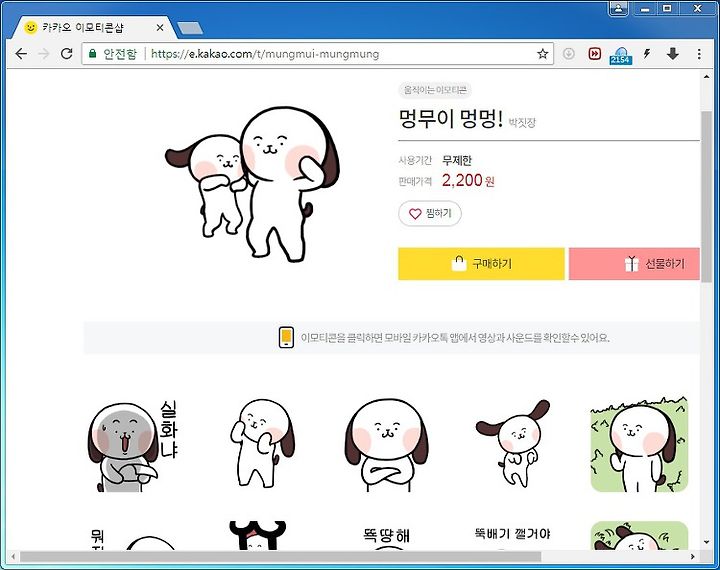Select the 뚝배기 깰거야 emoticon thumbnail

(x=512, y=535)
